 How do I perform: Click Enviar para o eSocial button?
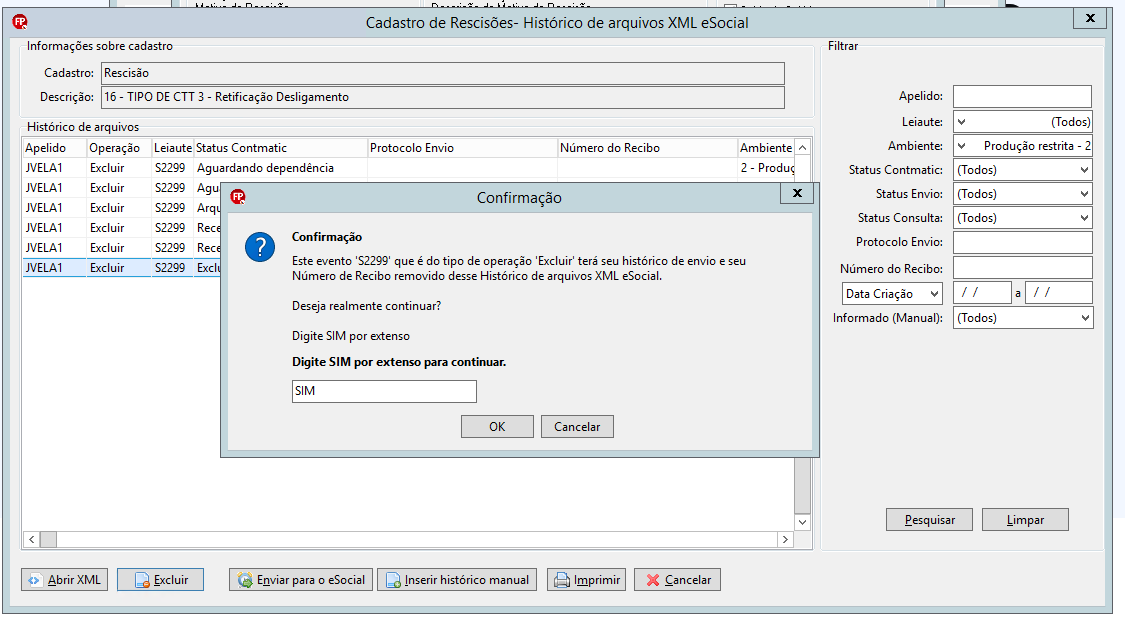click(301, 580)
